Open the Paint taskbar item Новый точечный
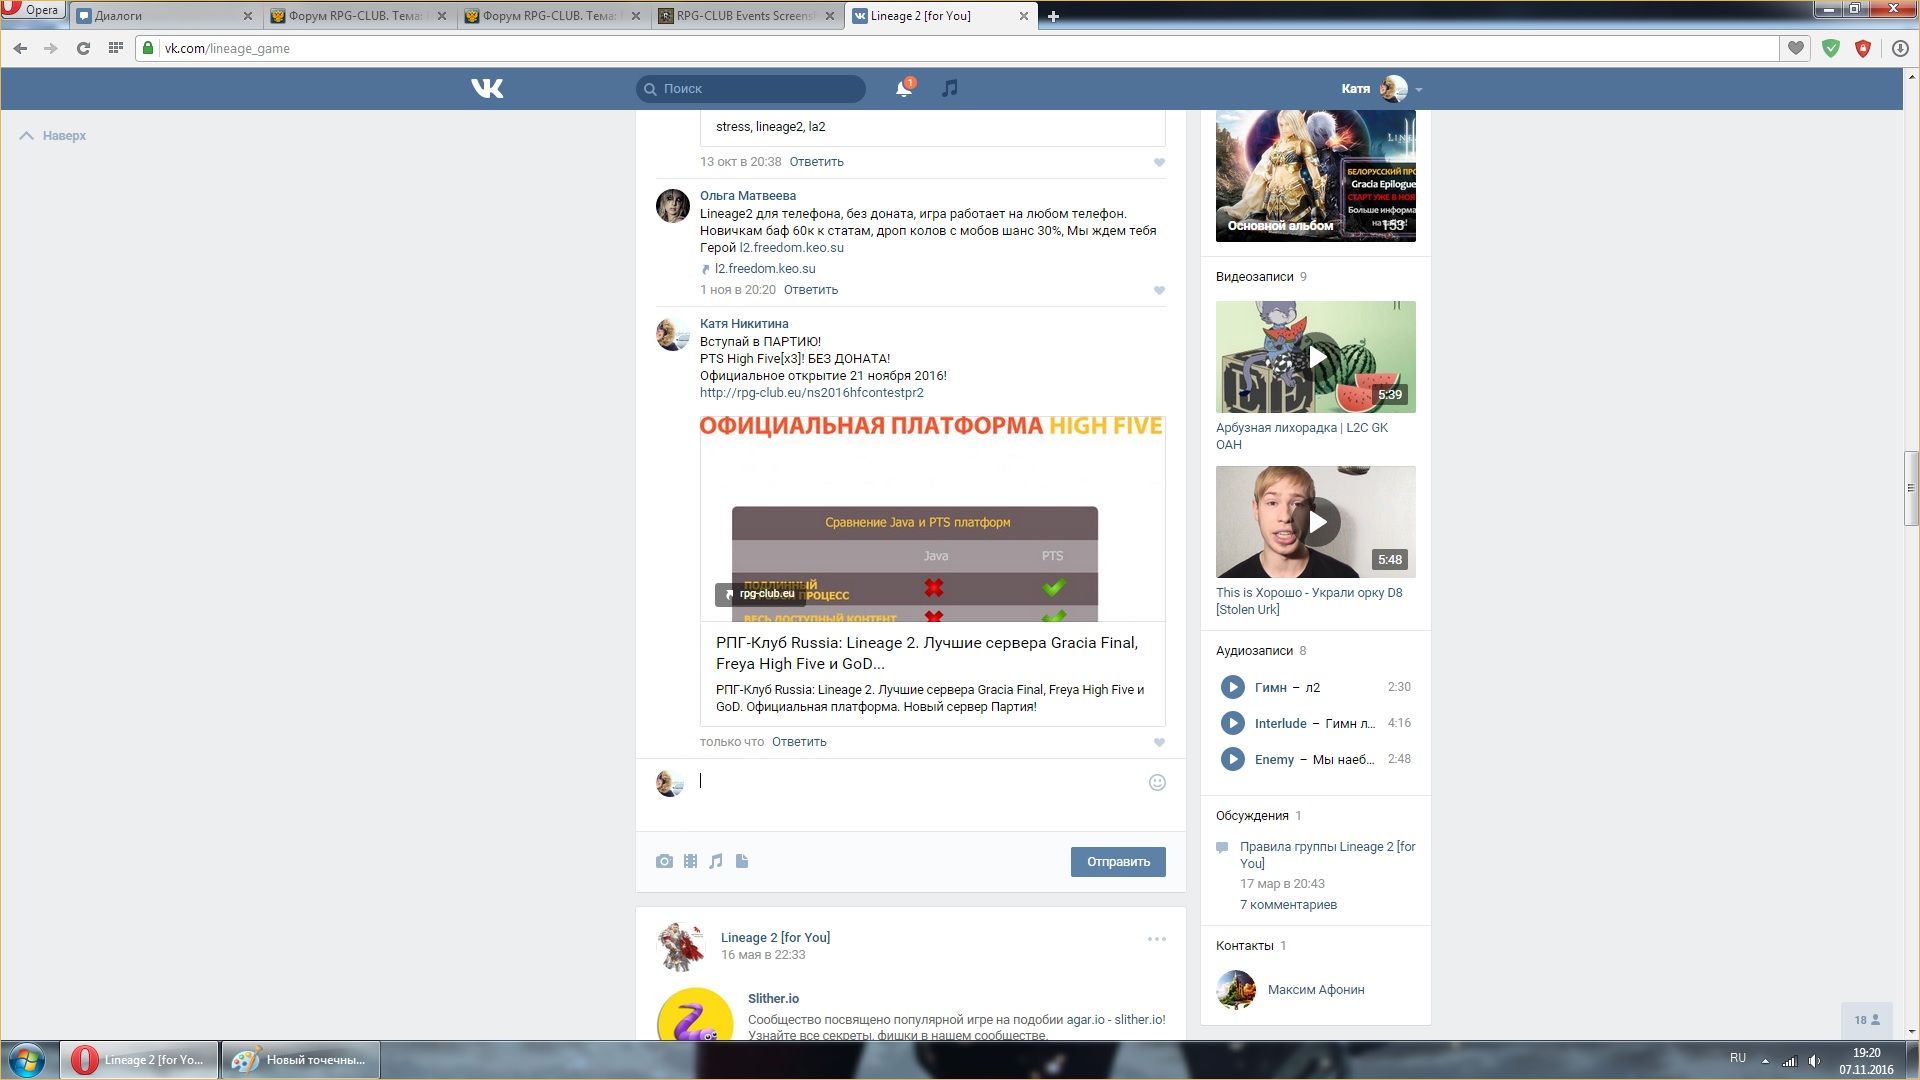Viewport: 1920px width, 1080px height. (x=301, y=1060)
